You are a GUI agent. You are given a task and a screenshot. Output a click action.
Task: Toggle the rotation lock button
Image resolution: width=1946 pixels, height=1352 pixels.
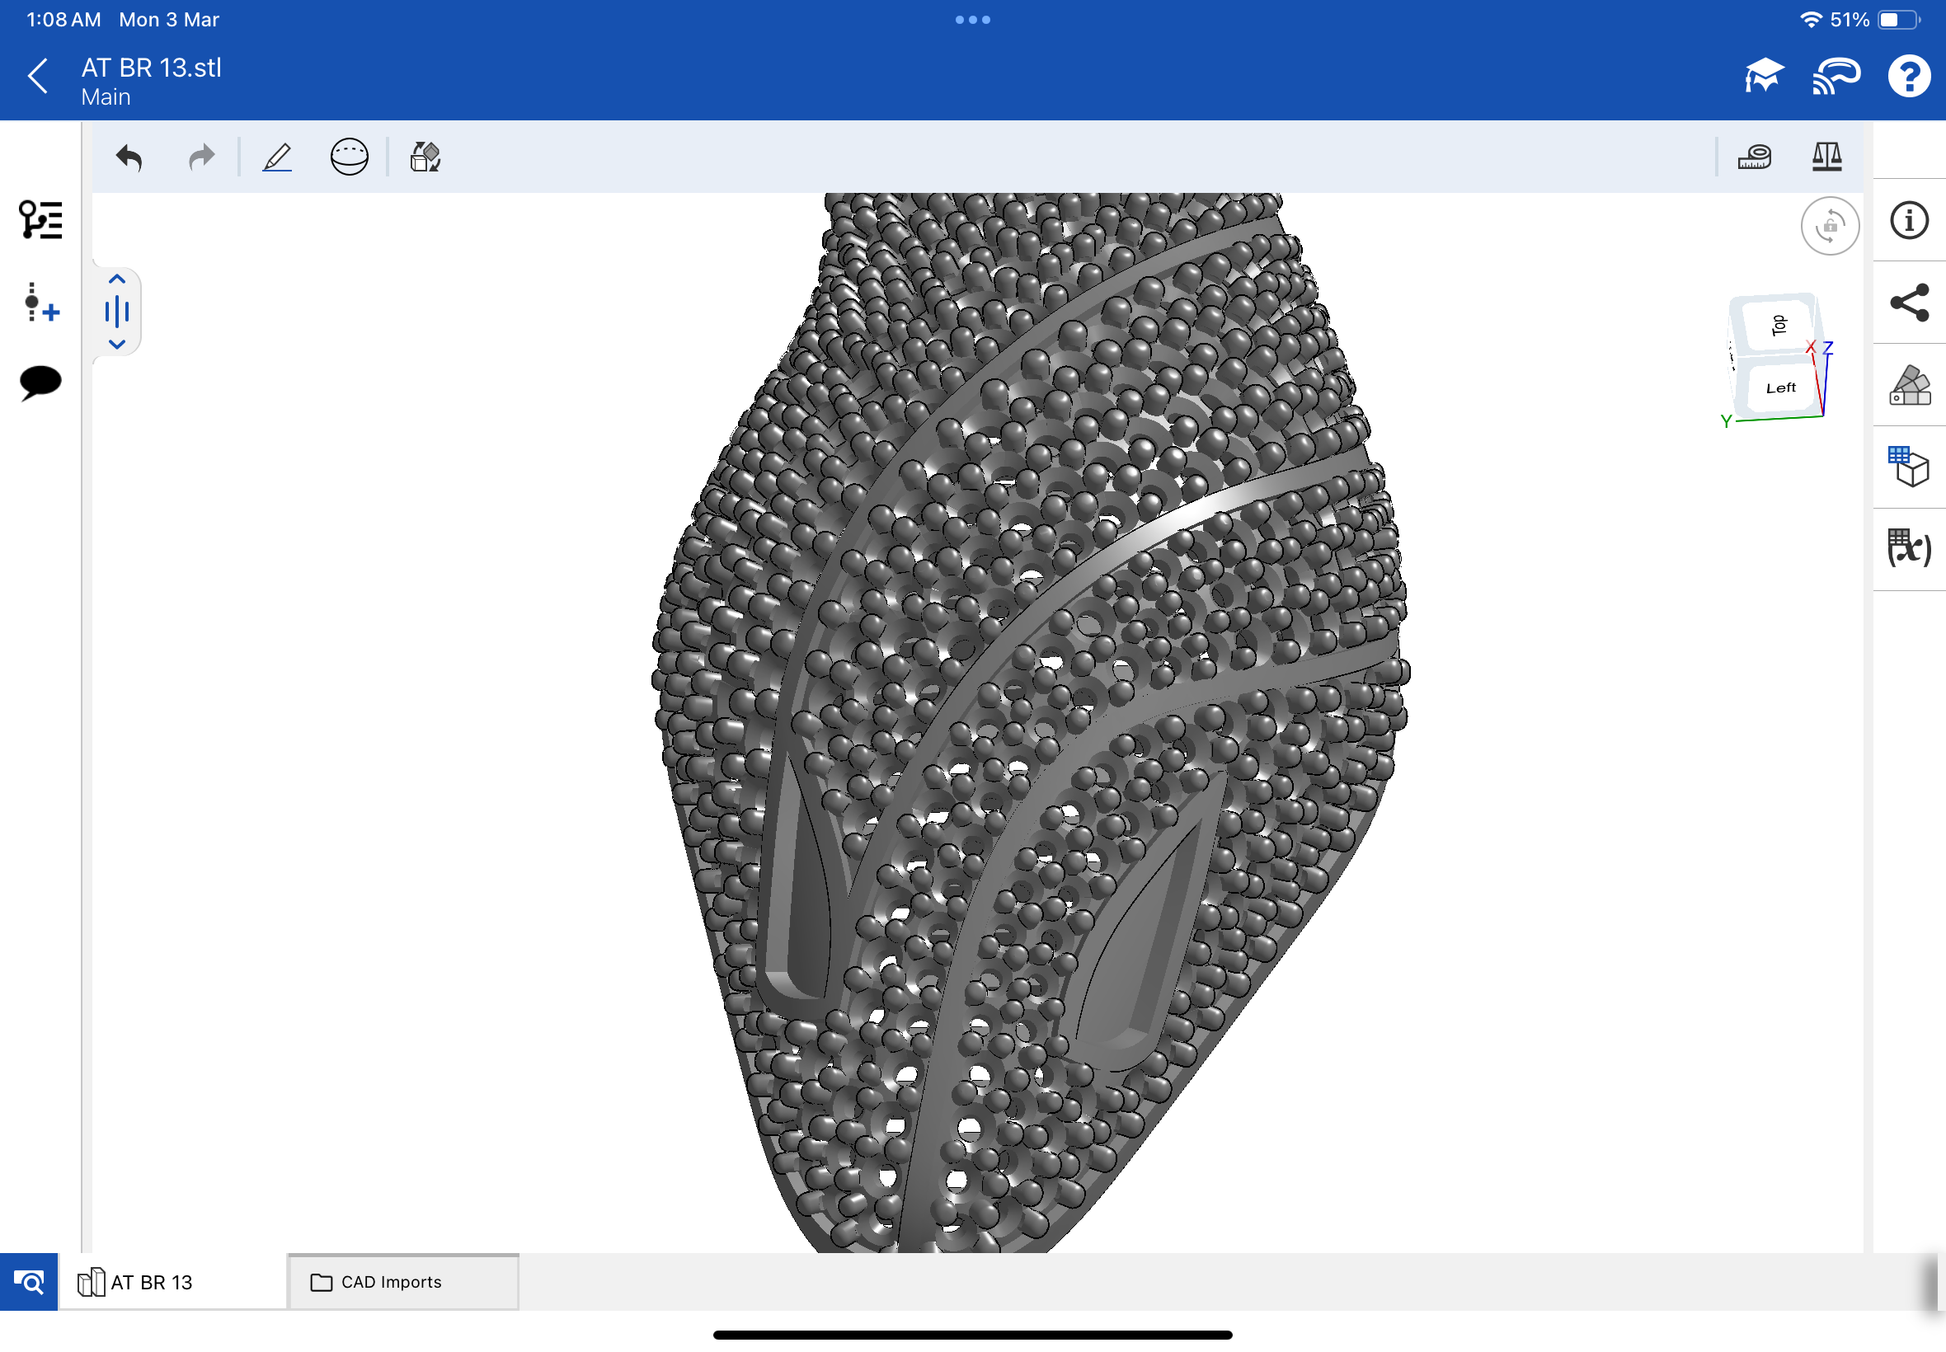pyautogui.click(x=1829, y=226)
